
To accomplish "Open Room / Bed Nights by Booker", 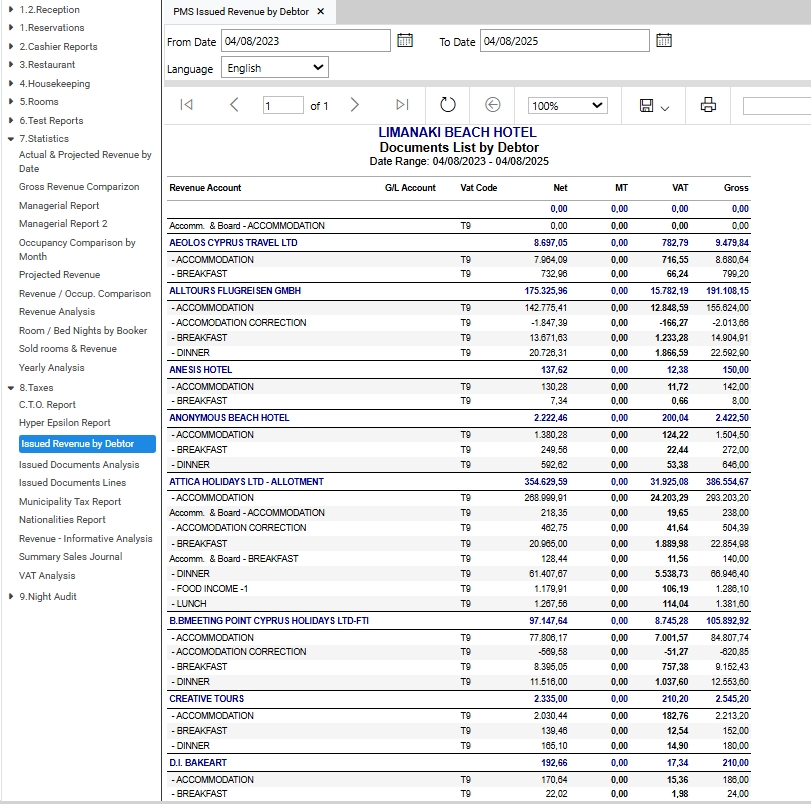I will tap(83, 330).
